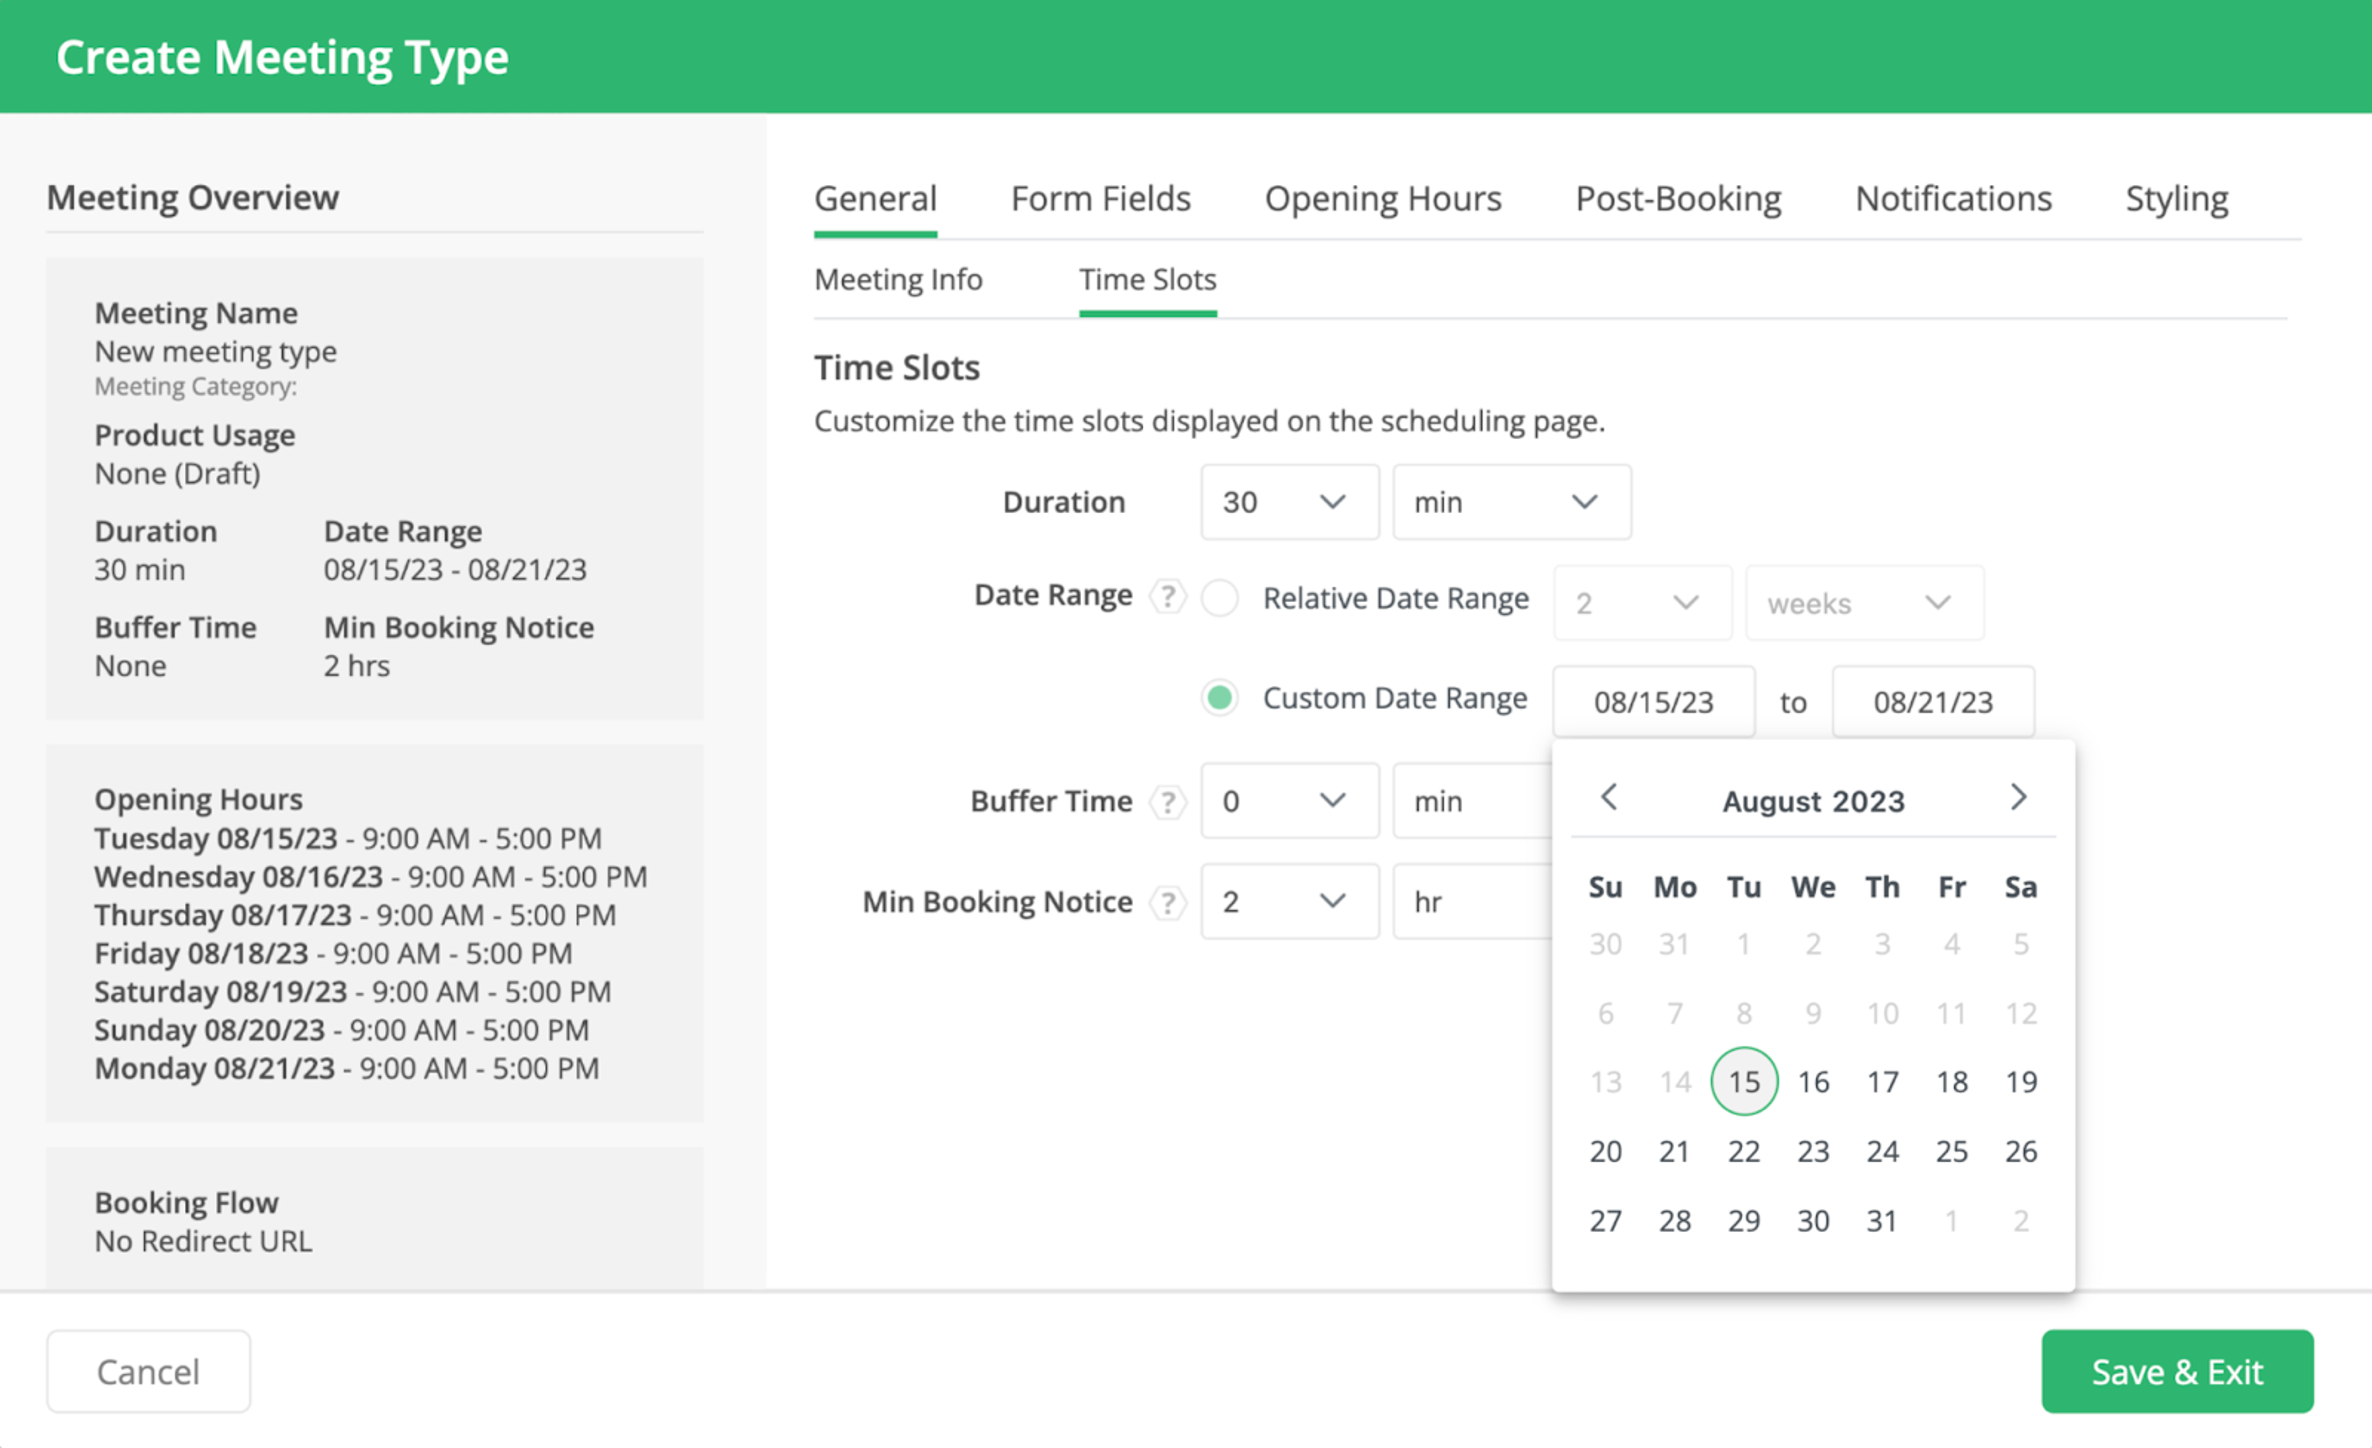Screen dimensions: 2372x1448
Task: Pick August 22 in the calendar
Action: coord(1744,1151)
